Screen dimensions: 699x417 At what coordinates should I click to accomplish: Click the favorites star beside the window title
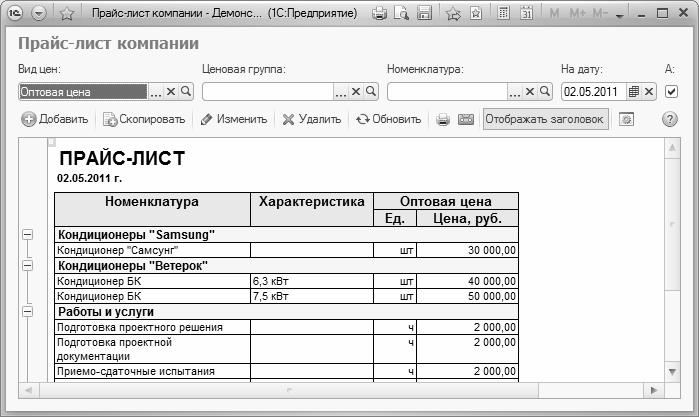[66, 14]
